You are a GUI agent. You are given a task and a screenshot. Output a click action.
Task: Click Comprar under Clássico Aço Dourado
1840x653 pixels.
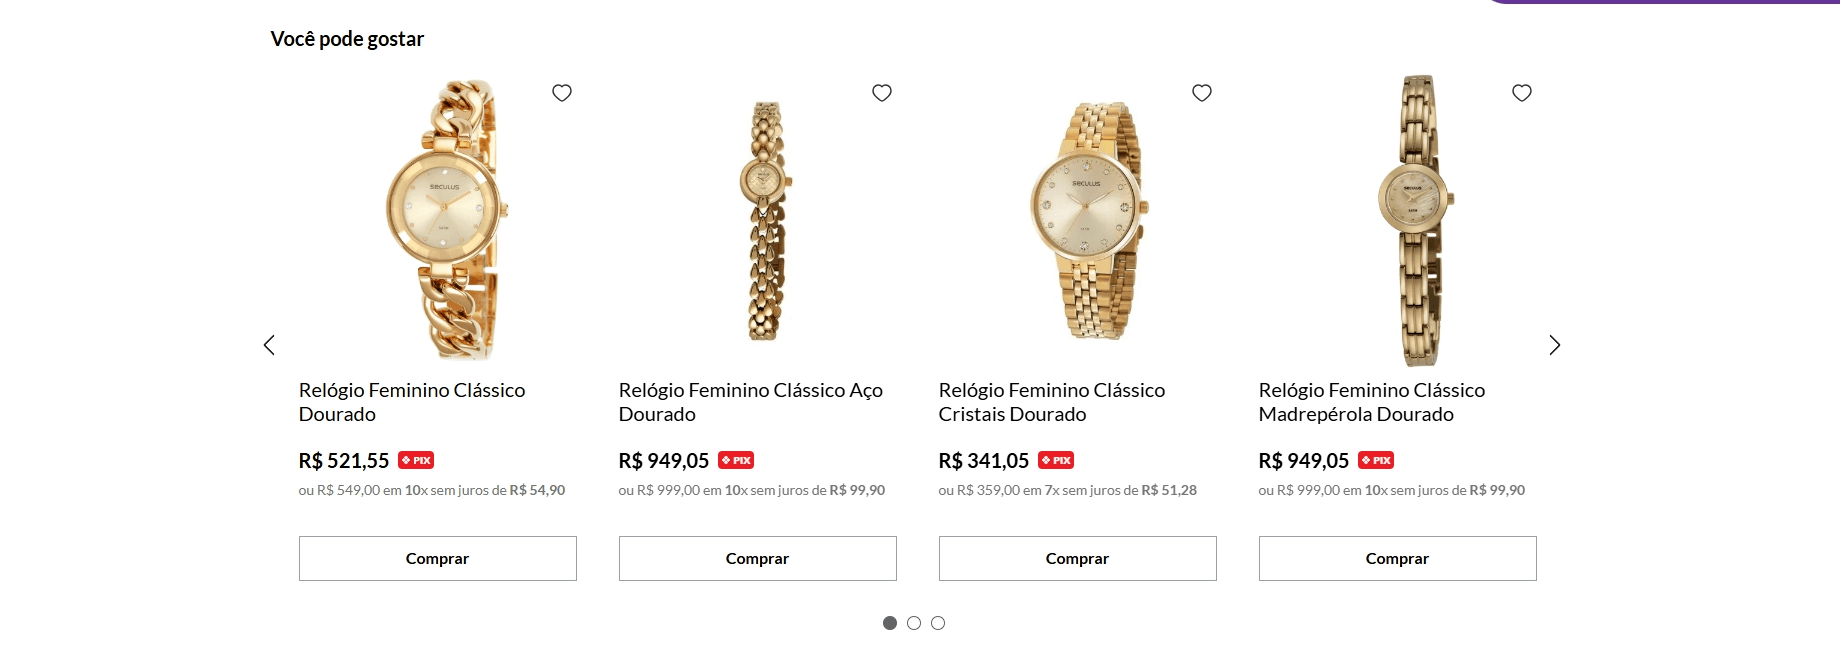(x=758, y=558)
